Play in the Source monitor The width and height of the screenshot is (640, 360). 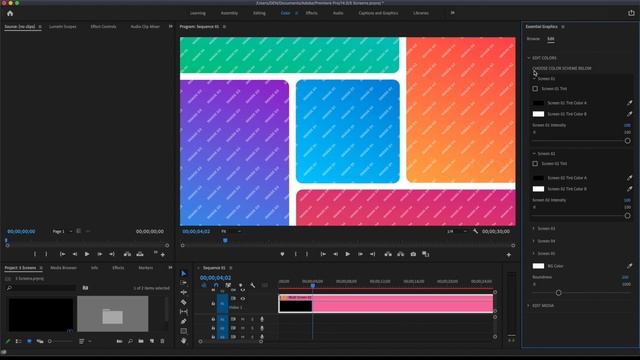pos(87,254)
